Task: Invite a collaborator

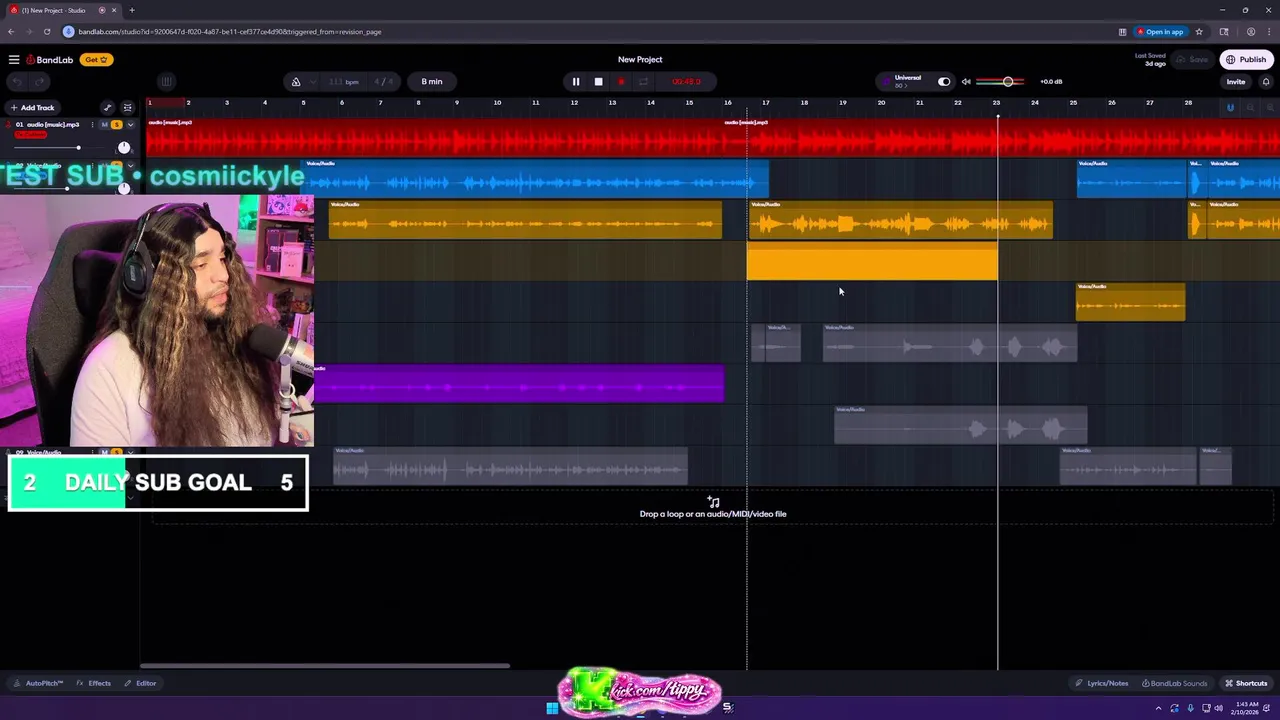Action: click(x=1236, y=82)
